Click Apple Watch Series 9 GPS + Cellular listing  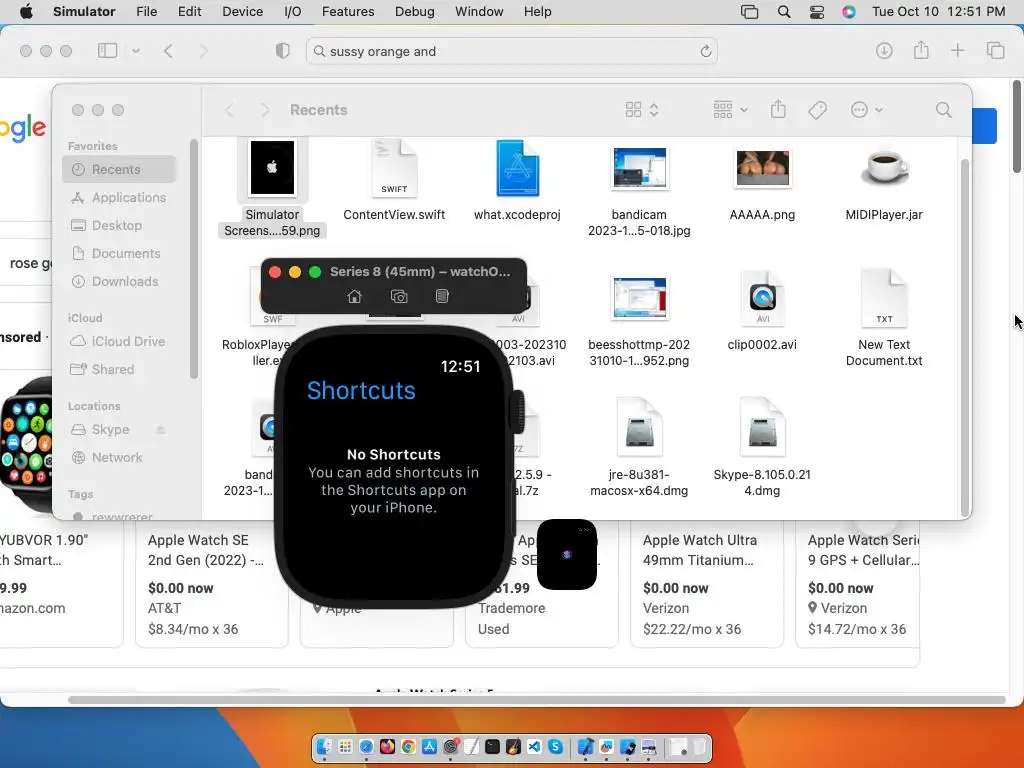(857, 584)
